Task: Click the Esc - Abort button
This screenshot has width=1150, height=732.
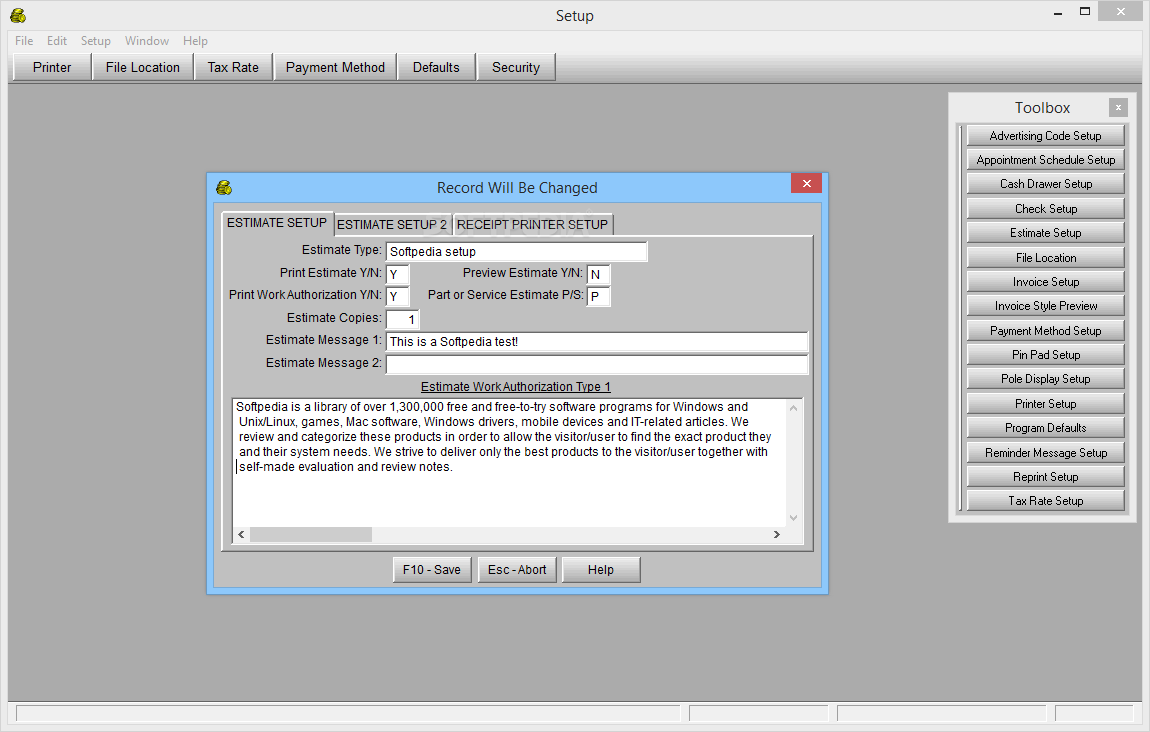Action: 517,570
